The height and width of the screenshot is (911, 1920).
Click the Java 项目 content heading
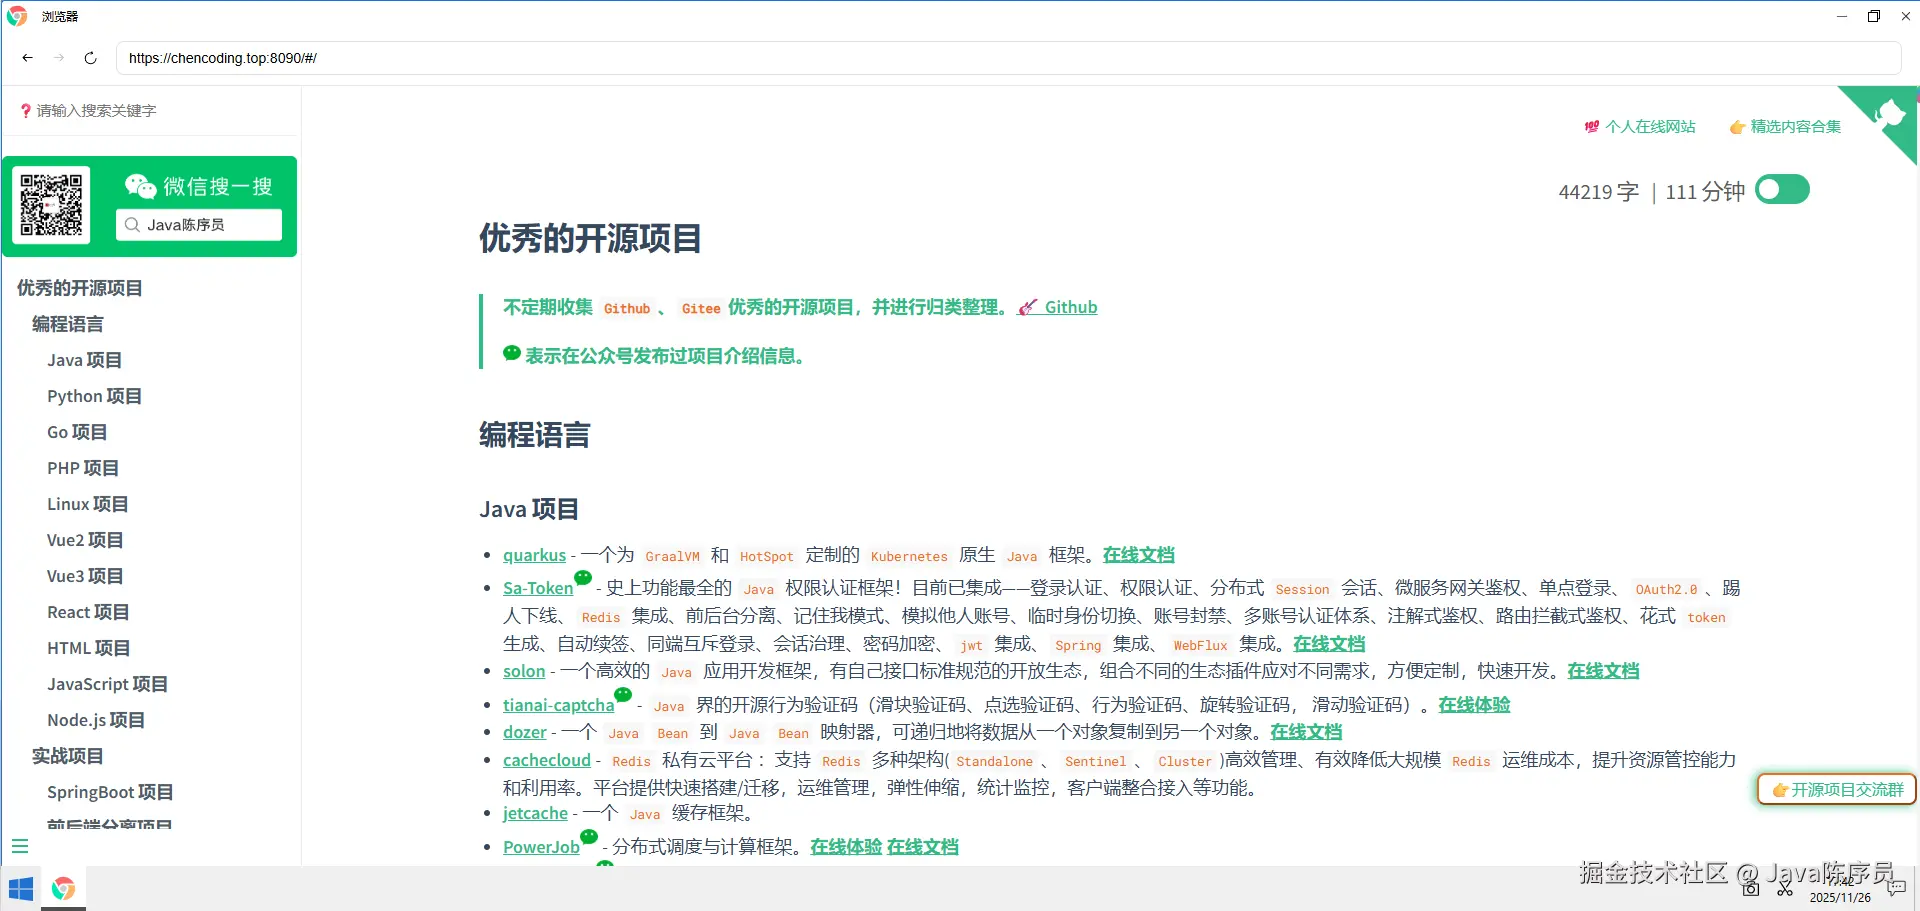click(x=529, y=509)
